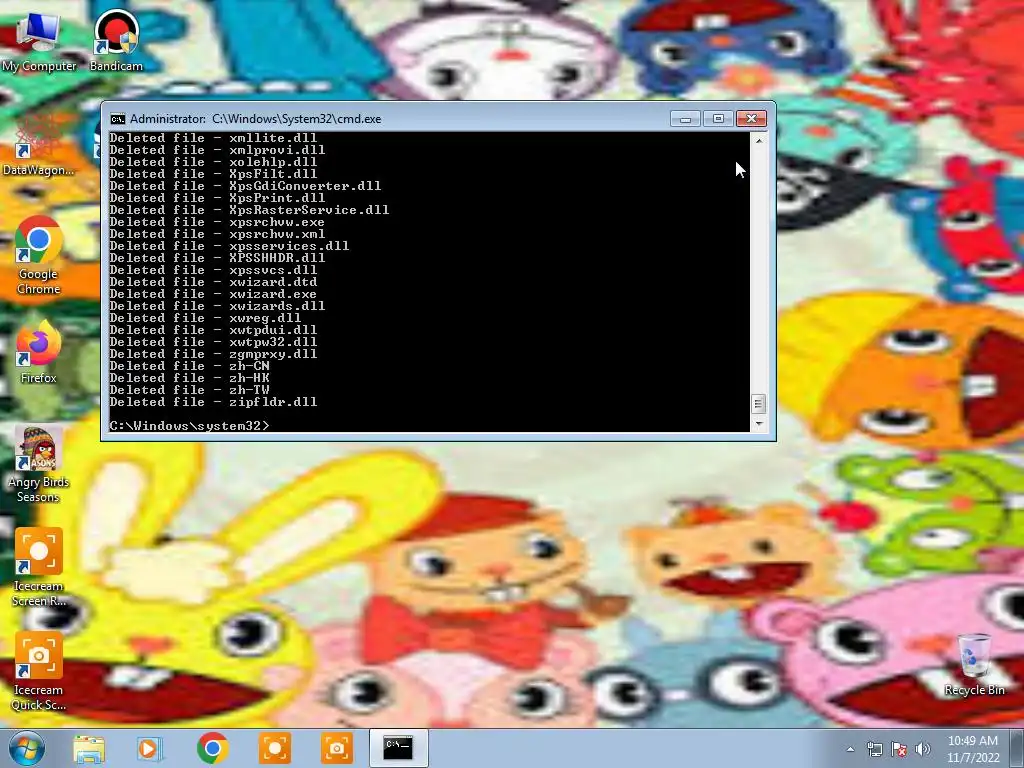The height and width of the screenshot is (768, 1024).
Task: Click the line 'Deleted file - zh-TW'
Action: tap(189, 390)
